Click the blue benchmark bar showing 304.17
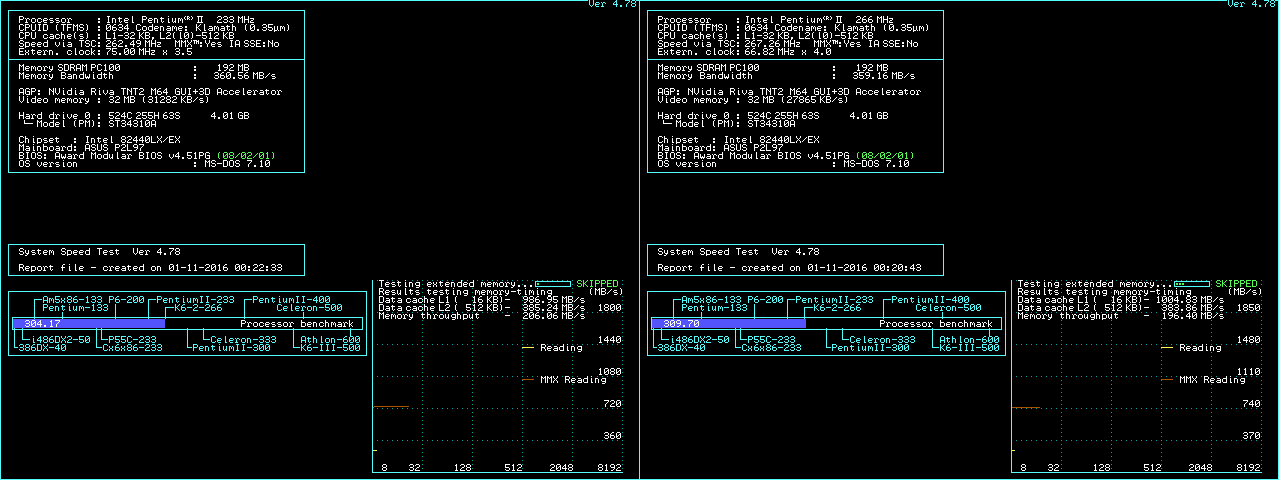Screen dimensions: 1279x480 point(88,324)
